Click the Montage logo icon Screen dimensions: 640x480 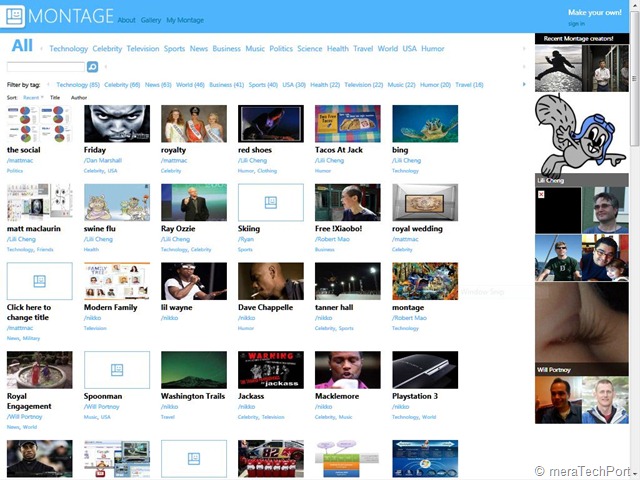15,16
